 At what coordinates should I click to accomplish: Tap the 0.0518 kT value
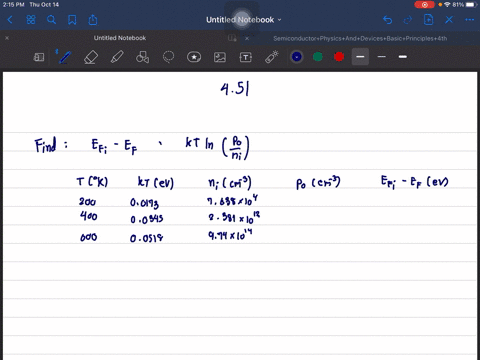pyautogui.click(x=147, y=238)
